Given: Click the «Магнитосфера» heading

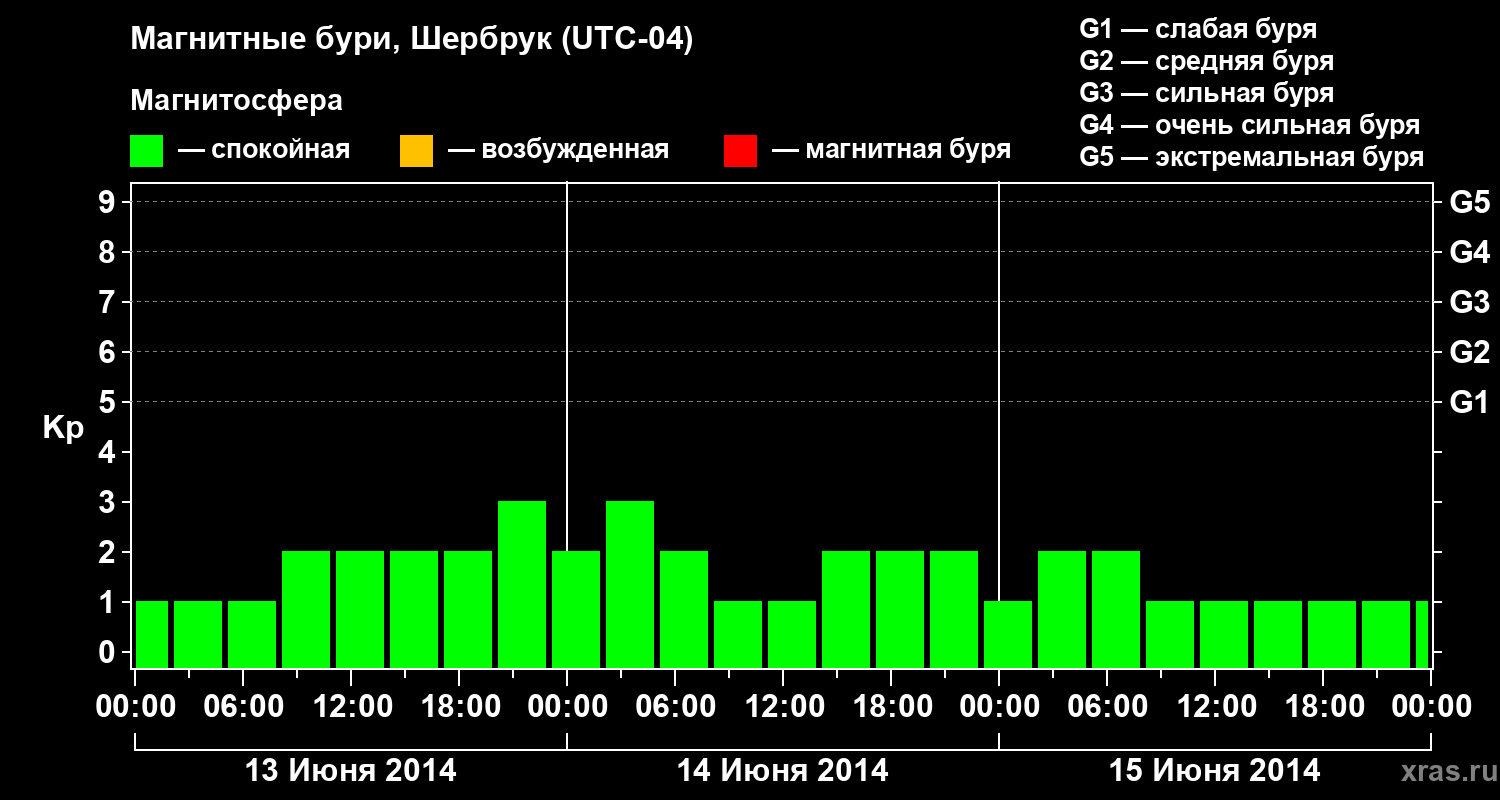Looking at the screenshot, I should coord(236,101).
